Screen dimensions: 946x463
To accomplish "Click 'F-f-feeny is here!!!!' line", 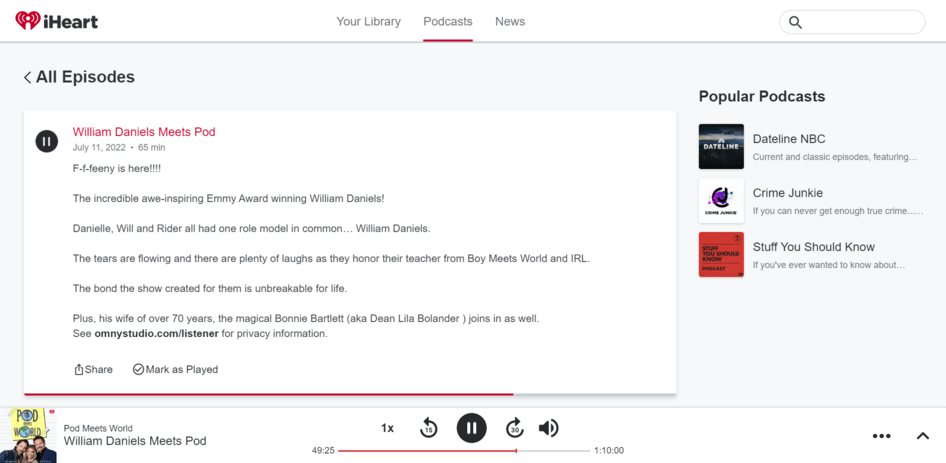I will click(x=117, y=168).
